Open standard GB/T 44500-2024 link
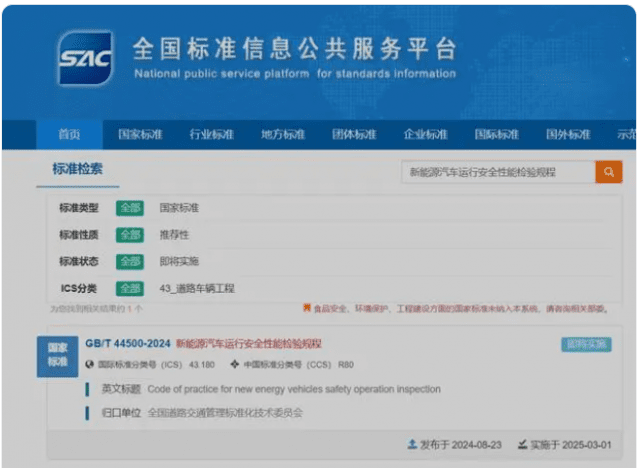The image size is (639, 468). point(127,343)
